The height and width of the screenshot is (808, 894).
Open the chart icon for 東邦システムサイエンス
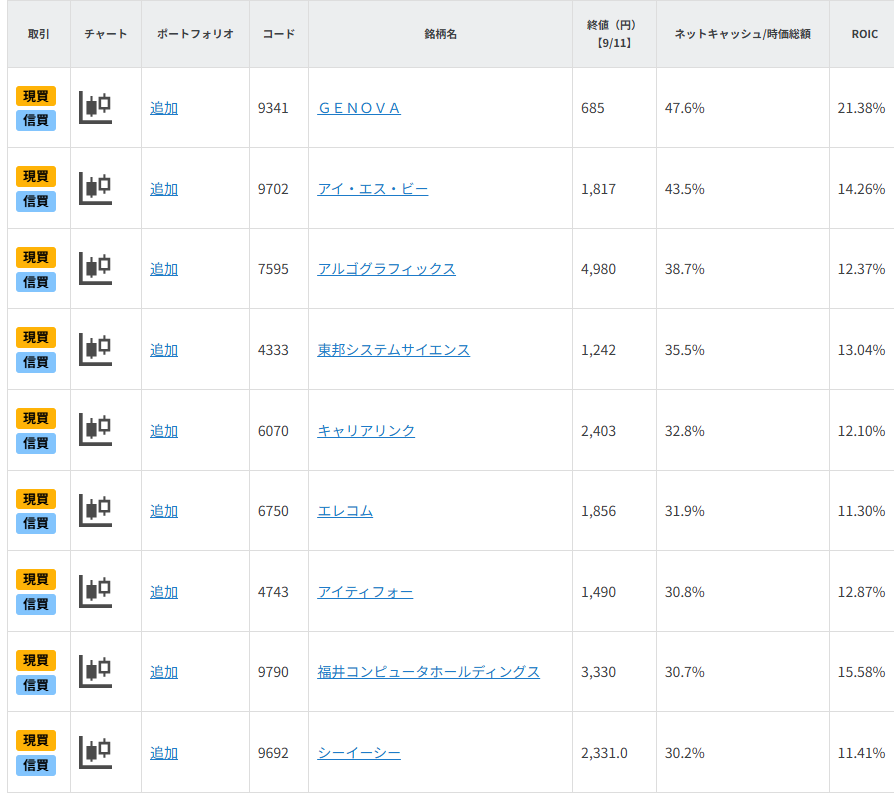95,349
